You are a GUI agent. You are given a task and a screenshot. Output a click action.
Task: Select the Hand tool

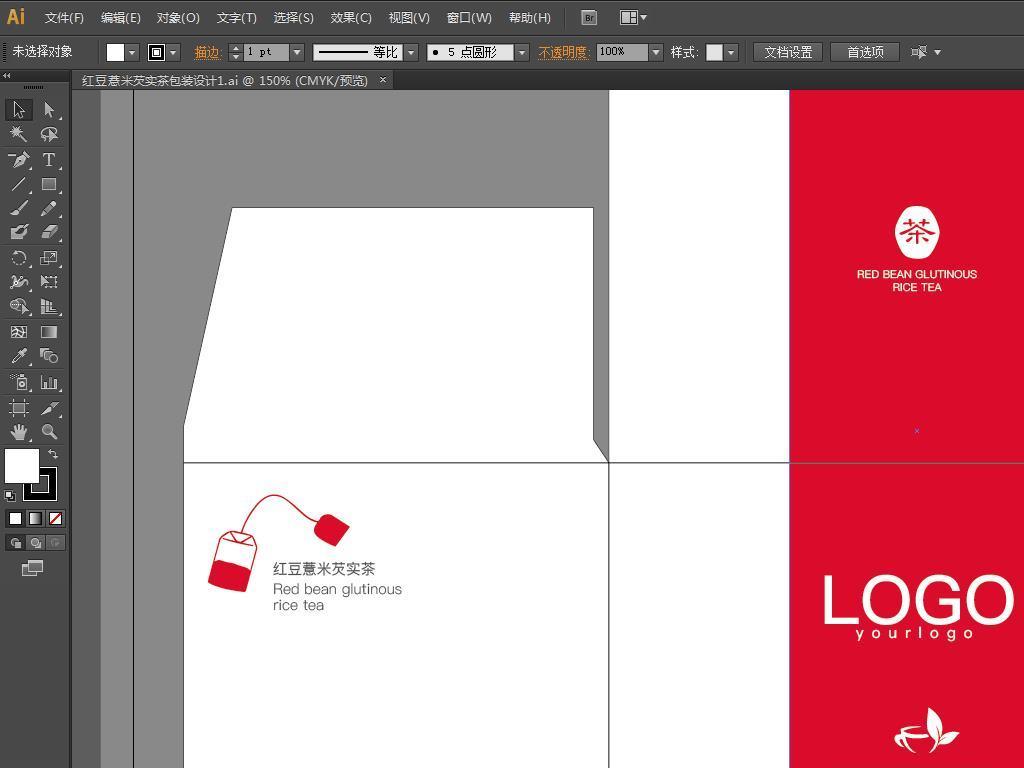19,432
